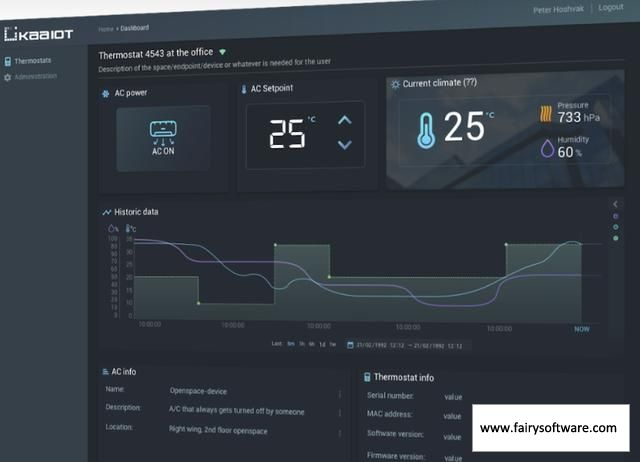Click the Historic data chart icon
Screen dimensions: 640x462
click(x=107, y=212)
